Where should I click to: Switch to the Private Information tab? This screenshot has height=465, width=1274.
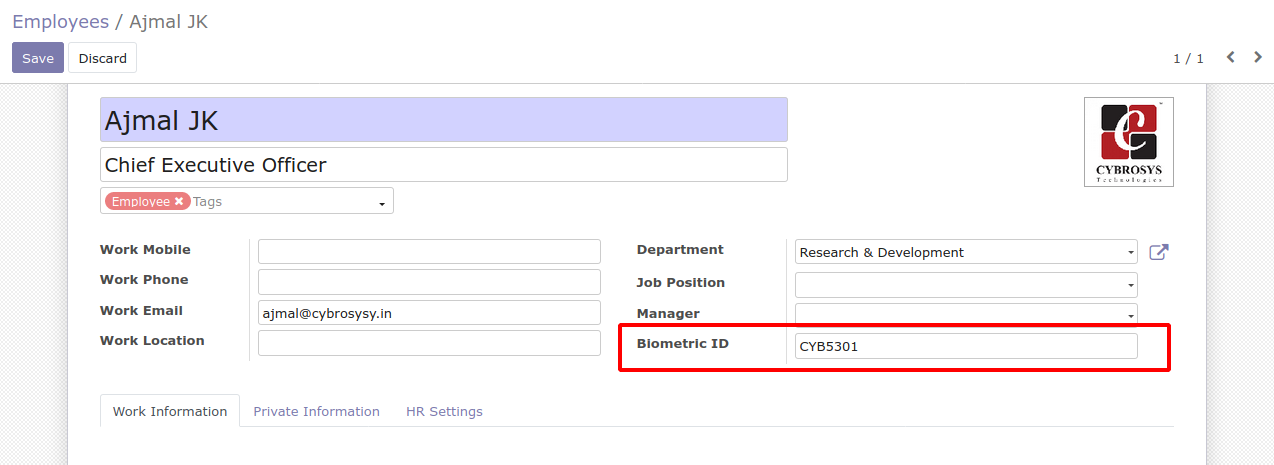tap(316, 411)
